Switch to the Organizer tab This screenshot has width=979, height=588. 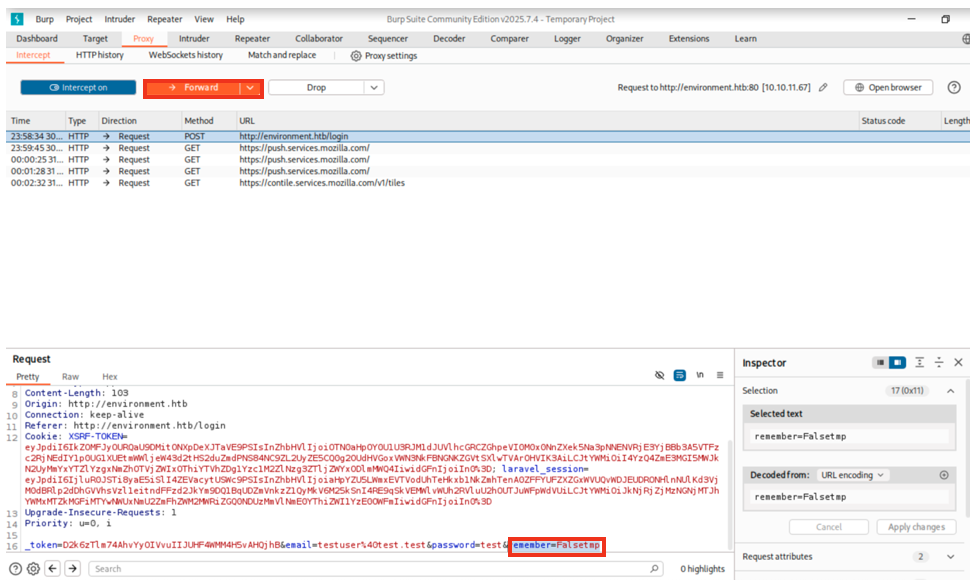[624, 39]
